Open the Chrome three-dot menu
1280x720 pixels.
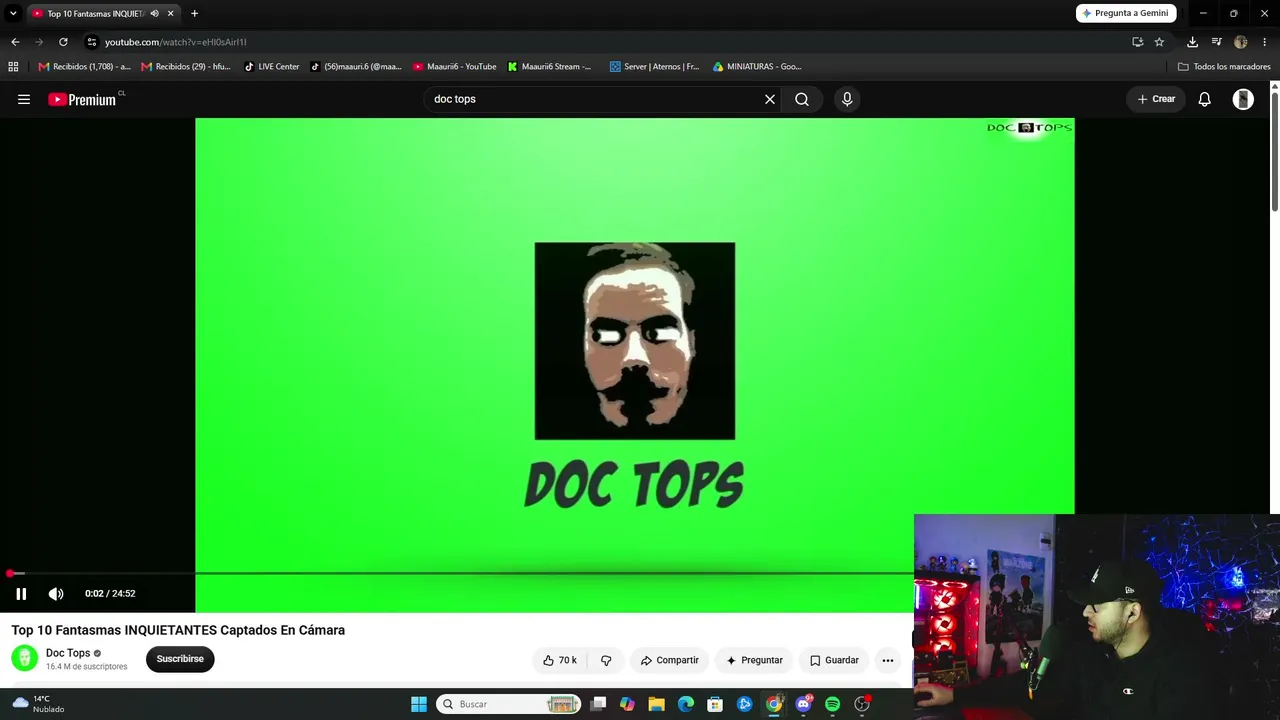(1264, 42)
